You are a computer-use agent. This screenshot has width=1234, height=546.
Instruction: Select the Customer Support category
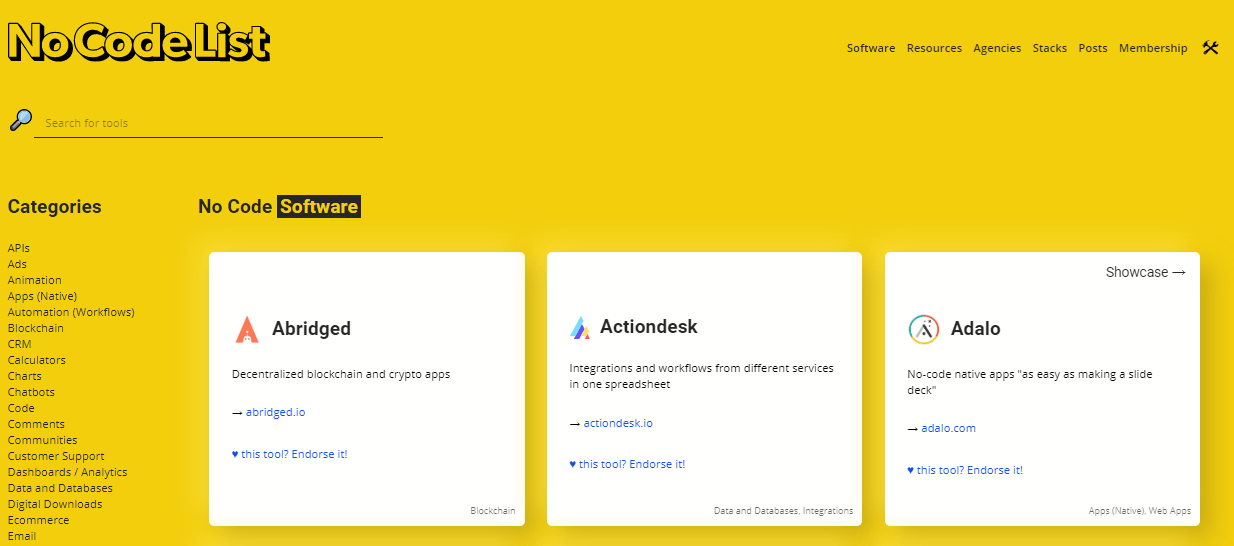pos(56,456)
